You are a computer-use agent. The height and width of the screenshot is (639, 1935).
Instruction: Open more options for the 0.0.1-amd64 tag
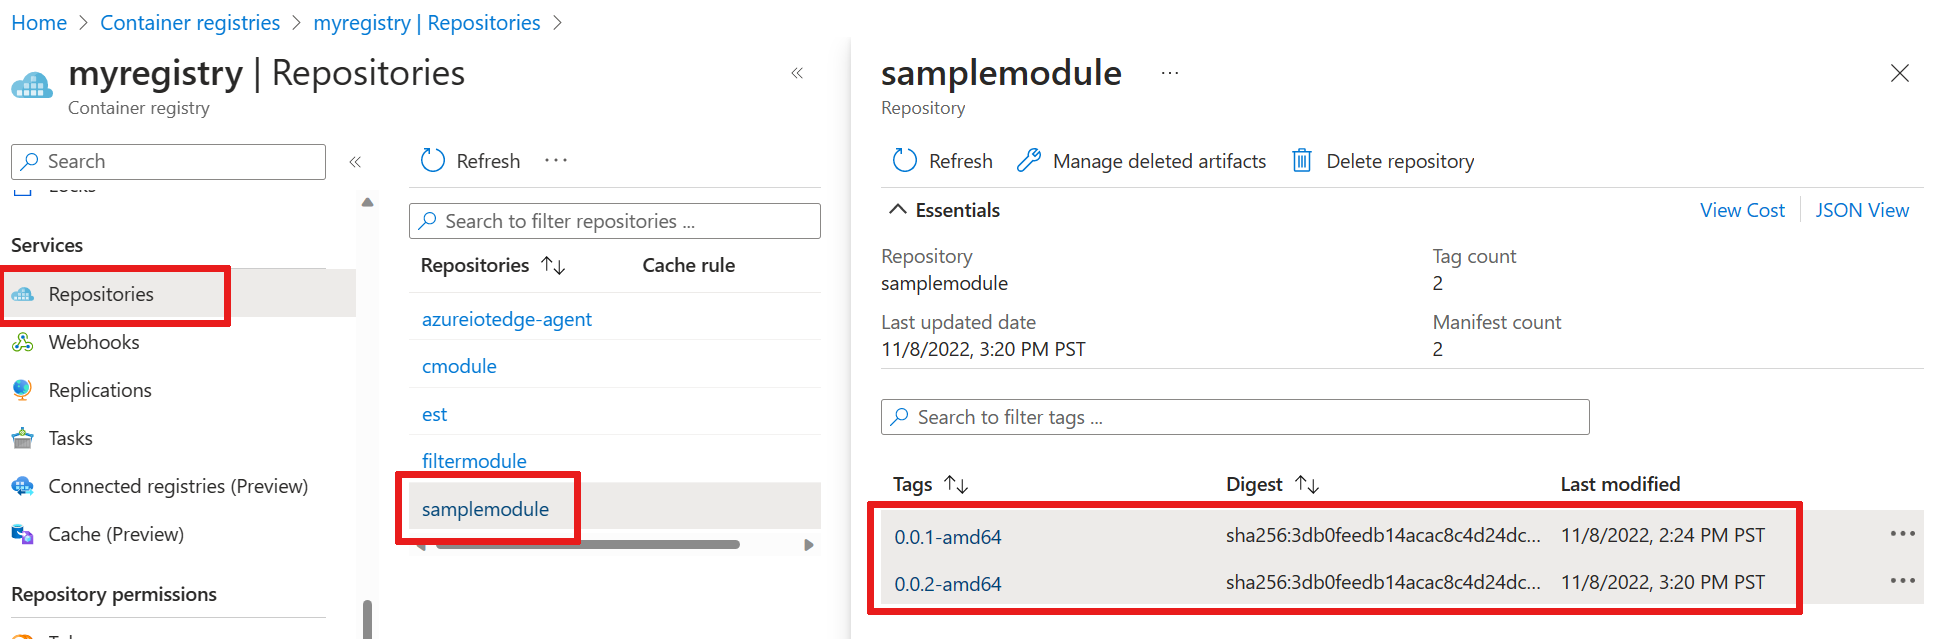tap(1902, 534)
